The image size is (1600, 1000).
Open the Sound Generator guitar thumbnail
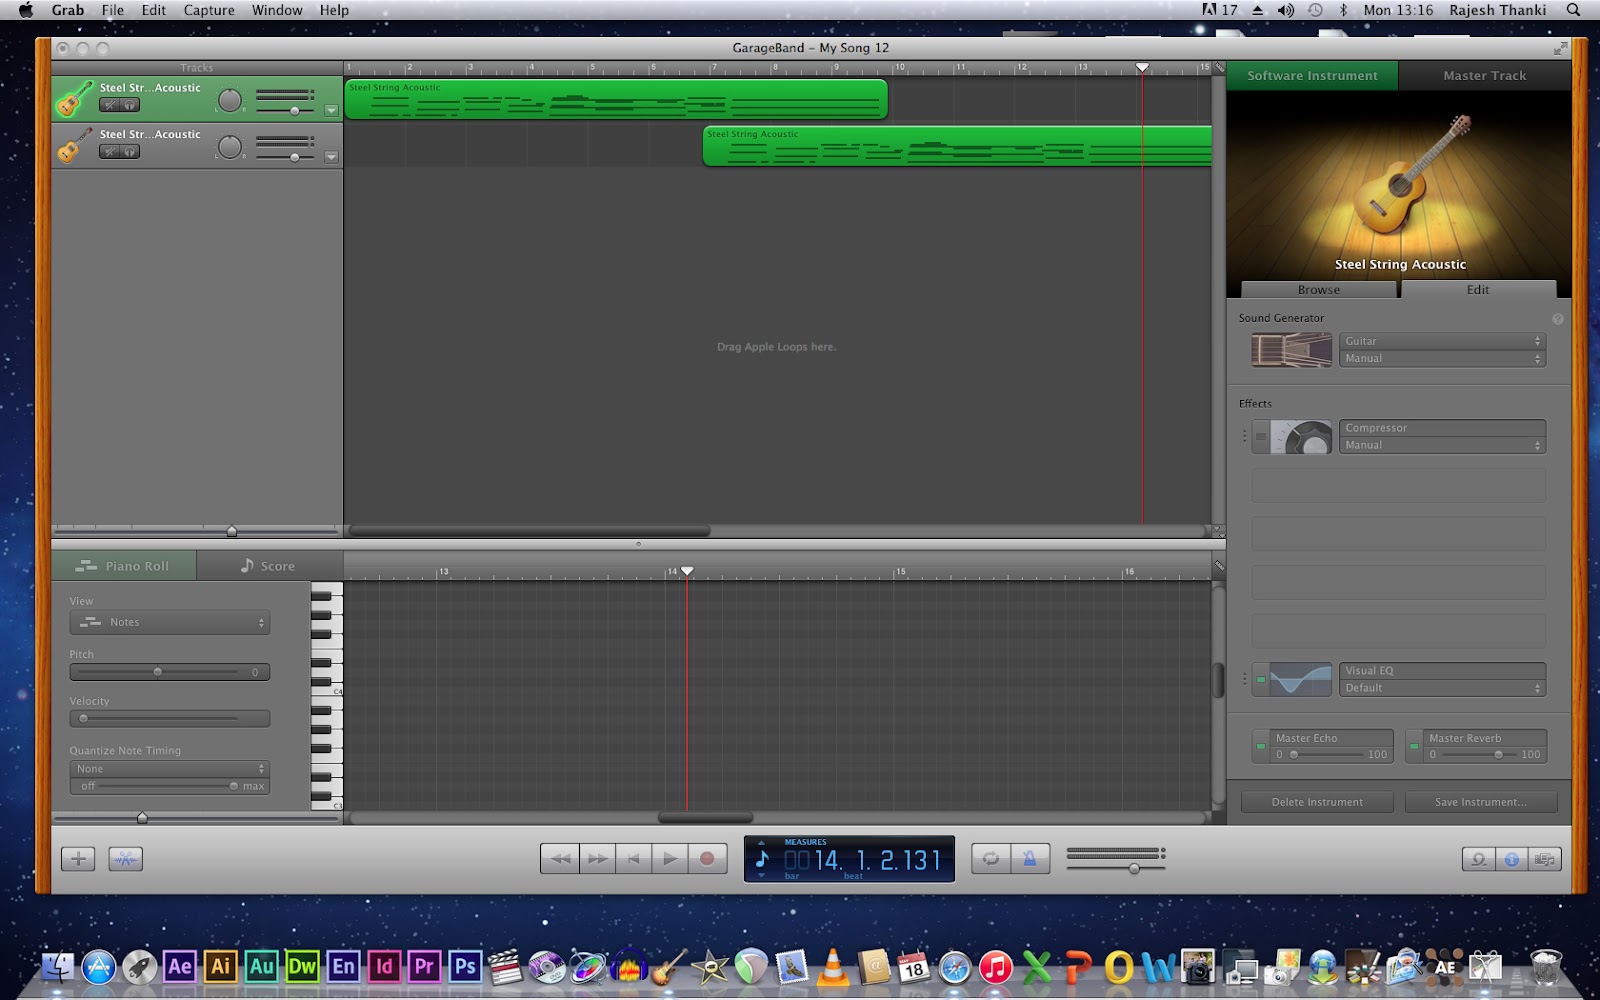1291,350
